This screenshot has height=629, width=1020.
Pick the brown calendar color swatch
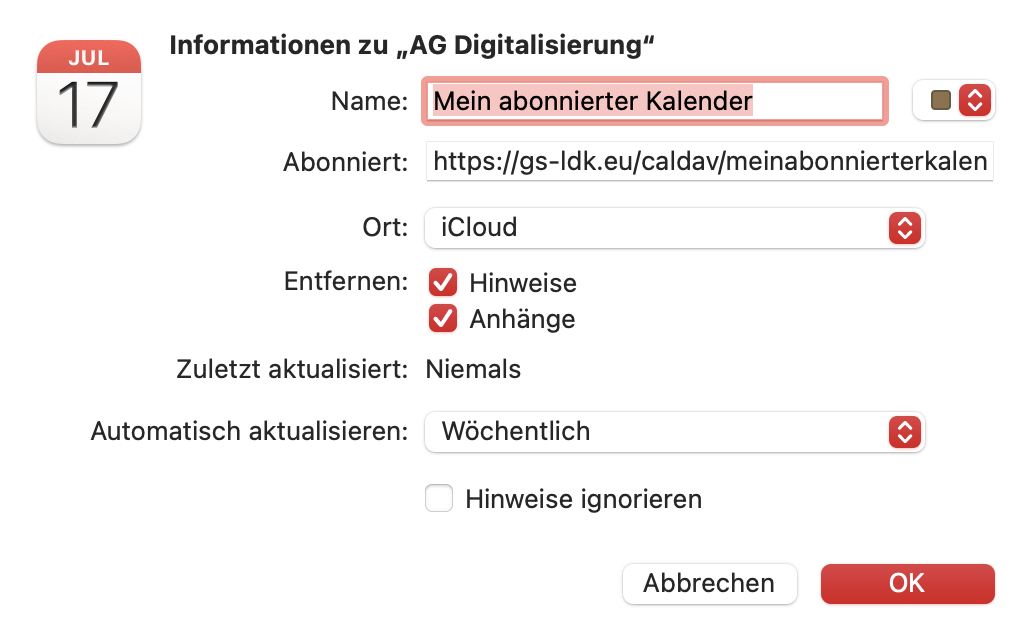tap(940, 100)
